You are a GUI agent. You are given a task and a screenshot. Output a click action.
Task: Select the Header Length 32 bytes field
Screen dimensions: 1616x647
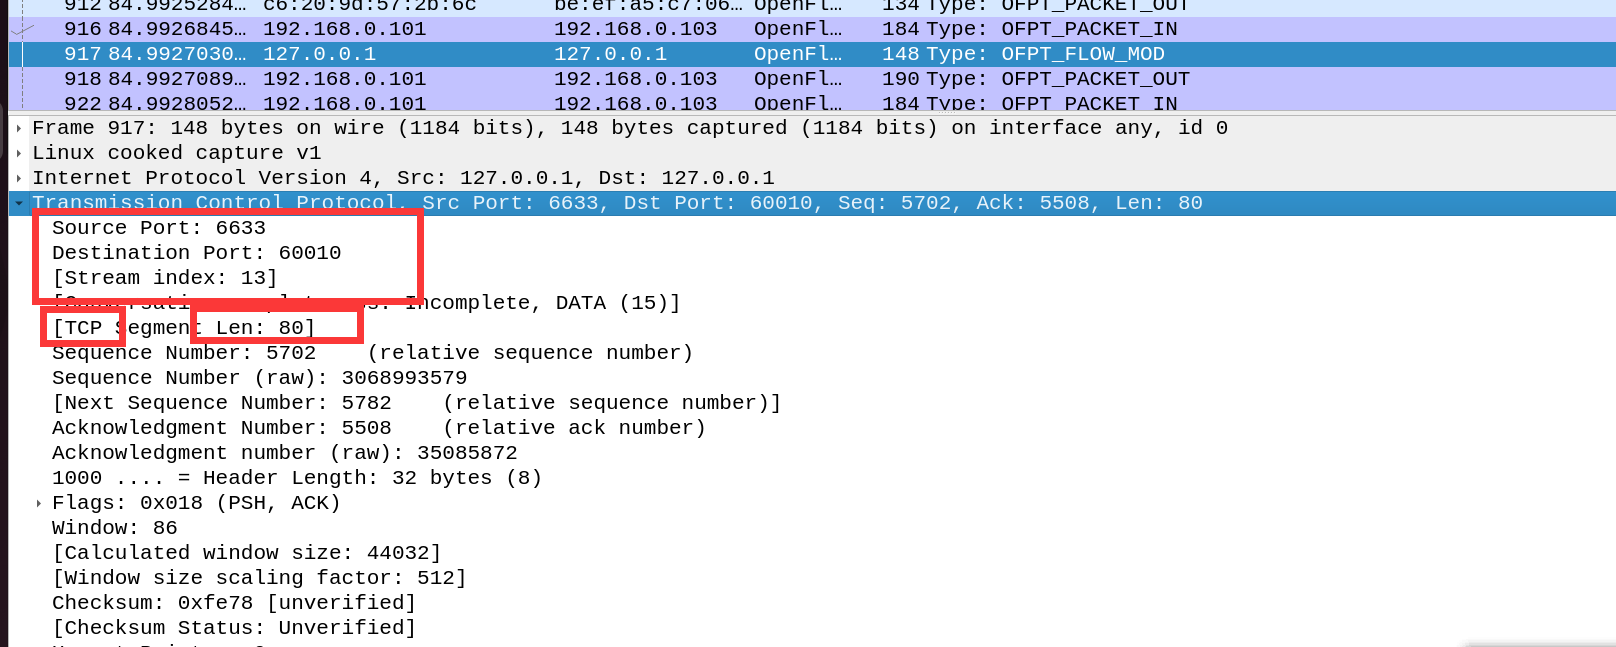[297, 478]
